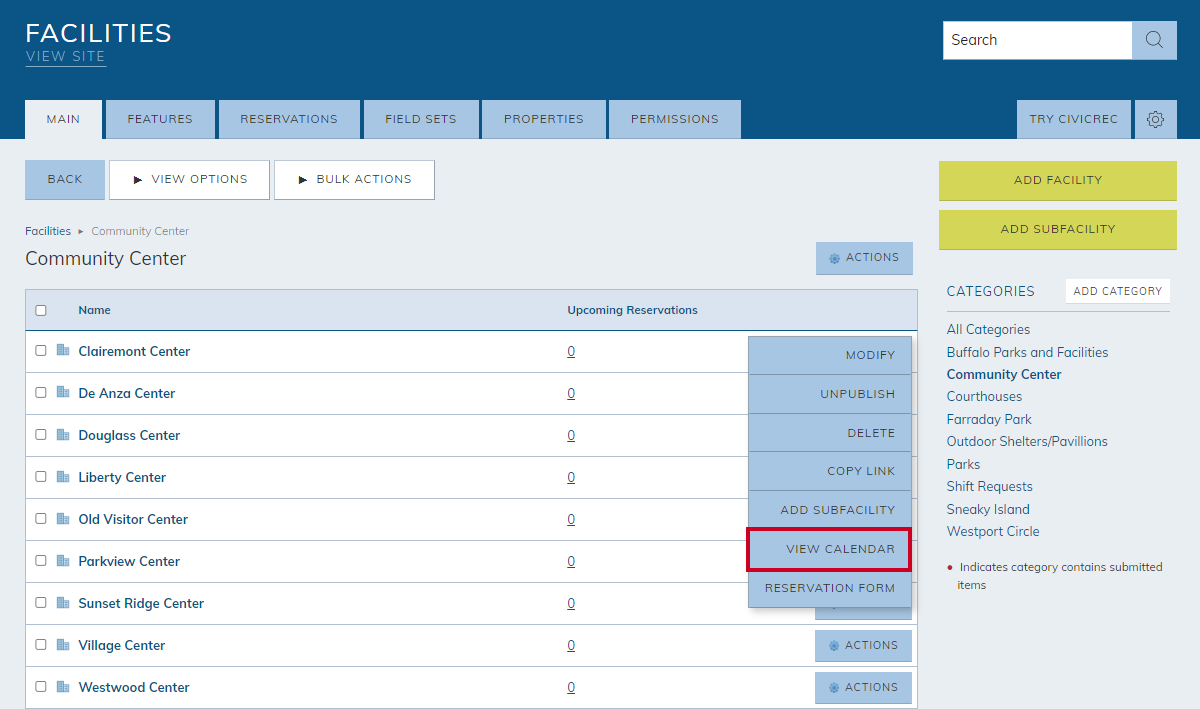Select the Farraday Park category
This screenshot has width=1200, height=709.
pyautogui.click(x=989, y=419)
